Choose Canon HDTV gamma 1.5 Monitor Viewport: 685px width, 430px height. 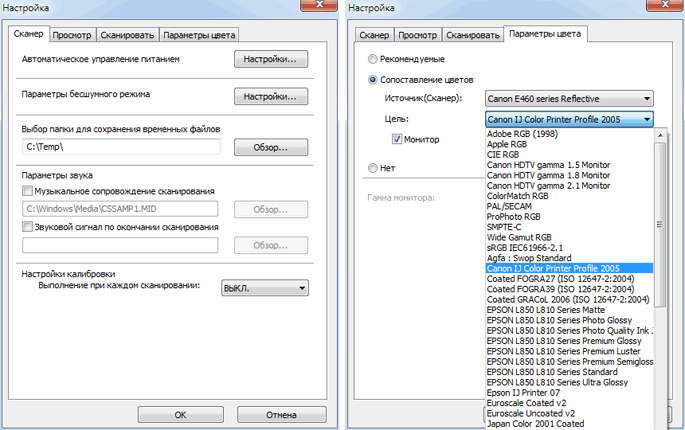click(570, 165)
